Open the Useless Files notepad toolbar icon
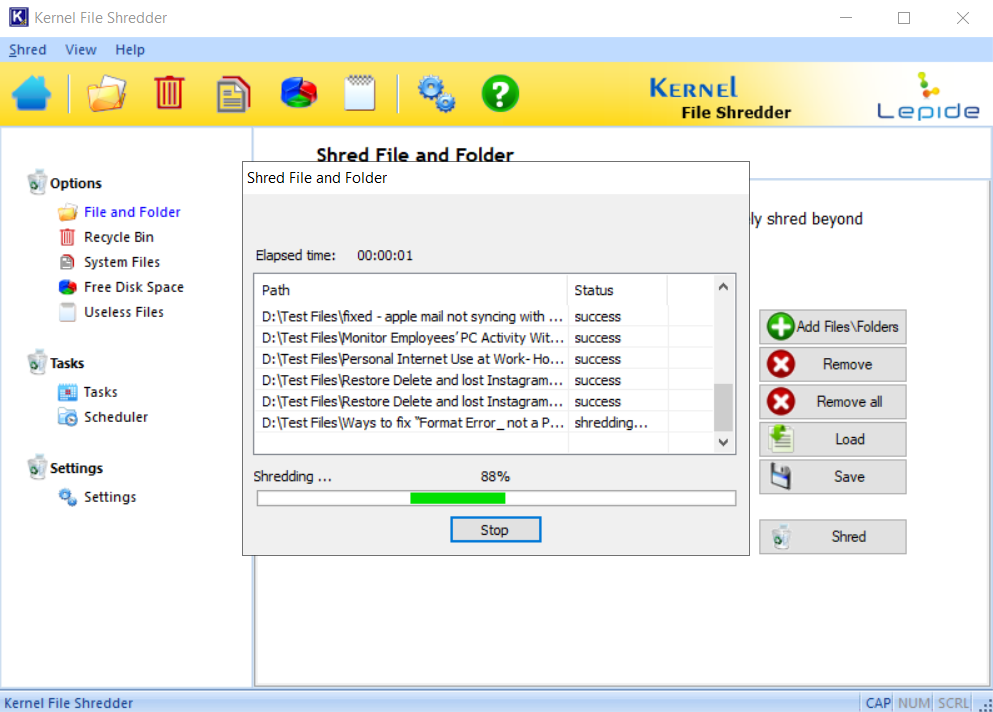 (360, 93)
